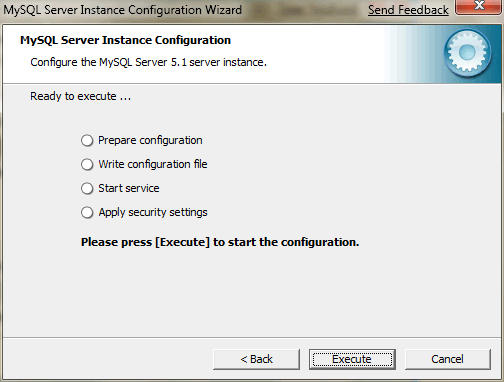
Task: Click the Write configuration file status circle
Action: pos(87,164)
